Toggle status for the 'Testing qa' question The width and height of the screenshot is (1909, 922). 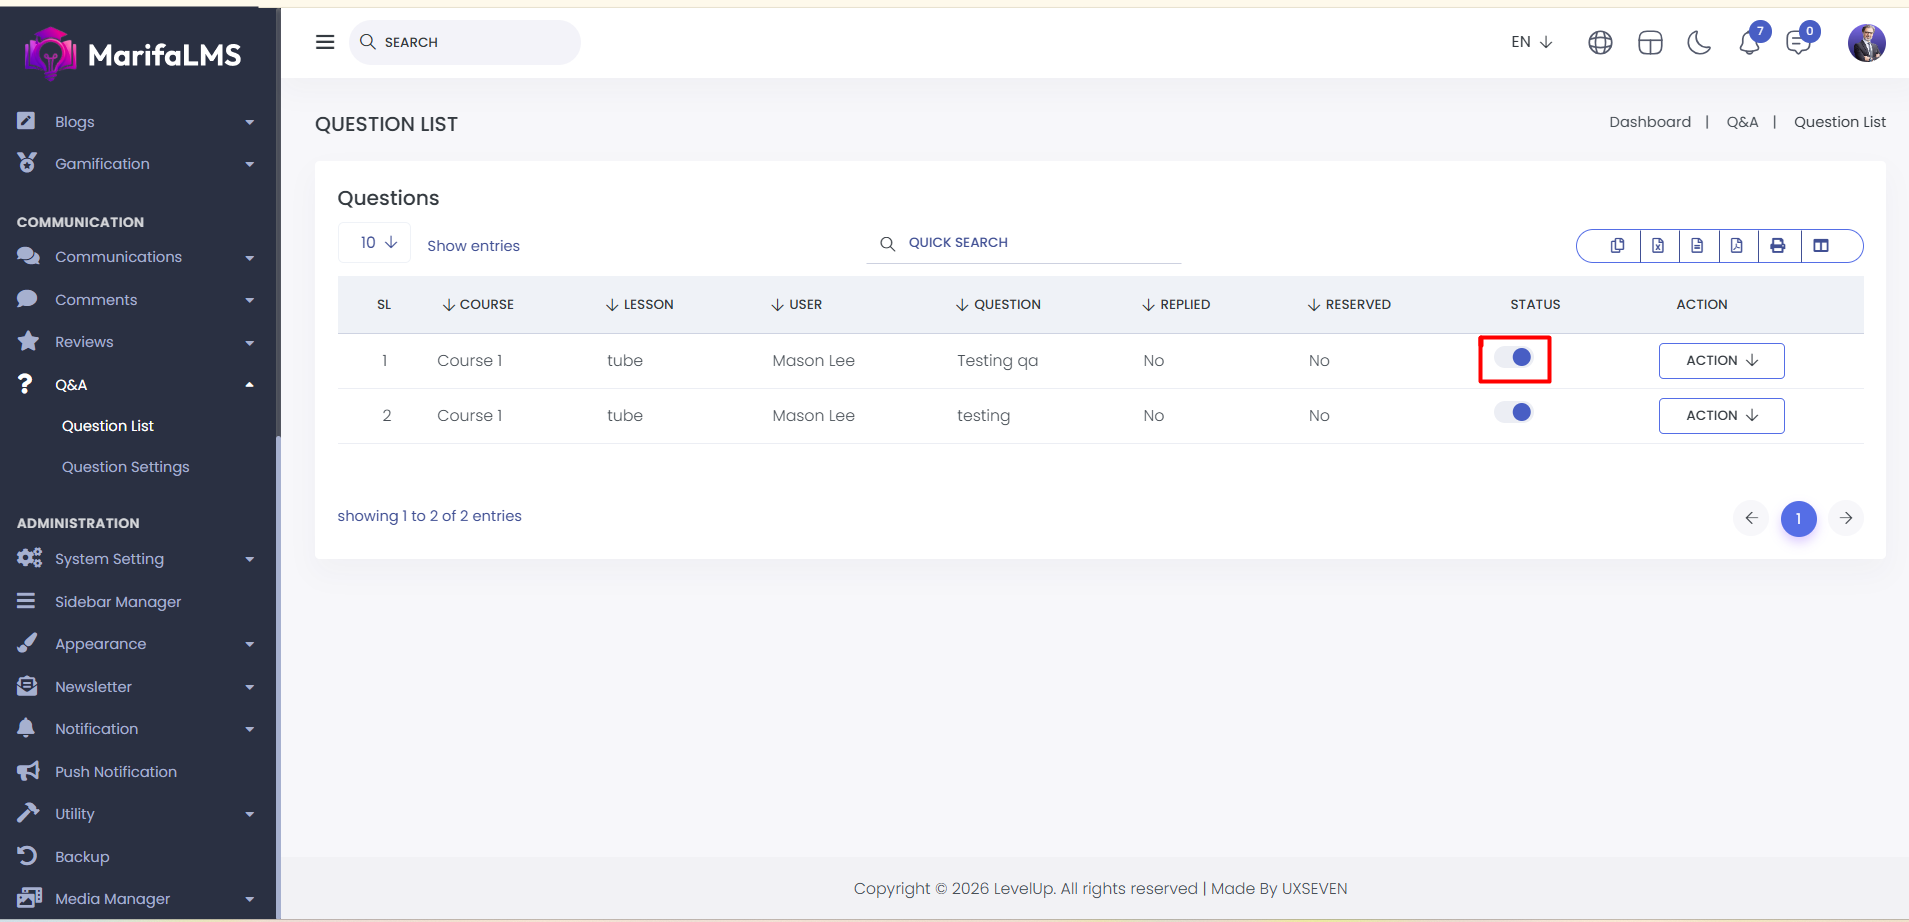tap(1514, 358)
